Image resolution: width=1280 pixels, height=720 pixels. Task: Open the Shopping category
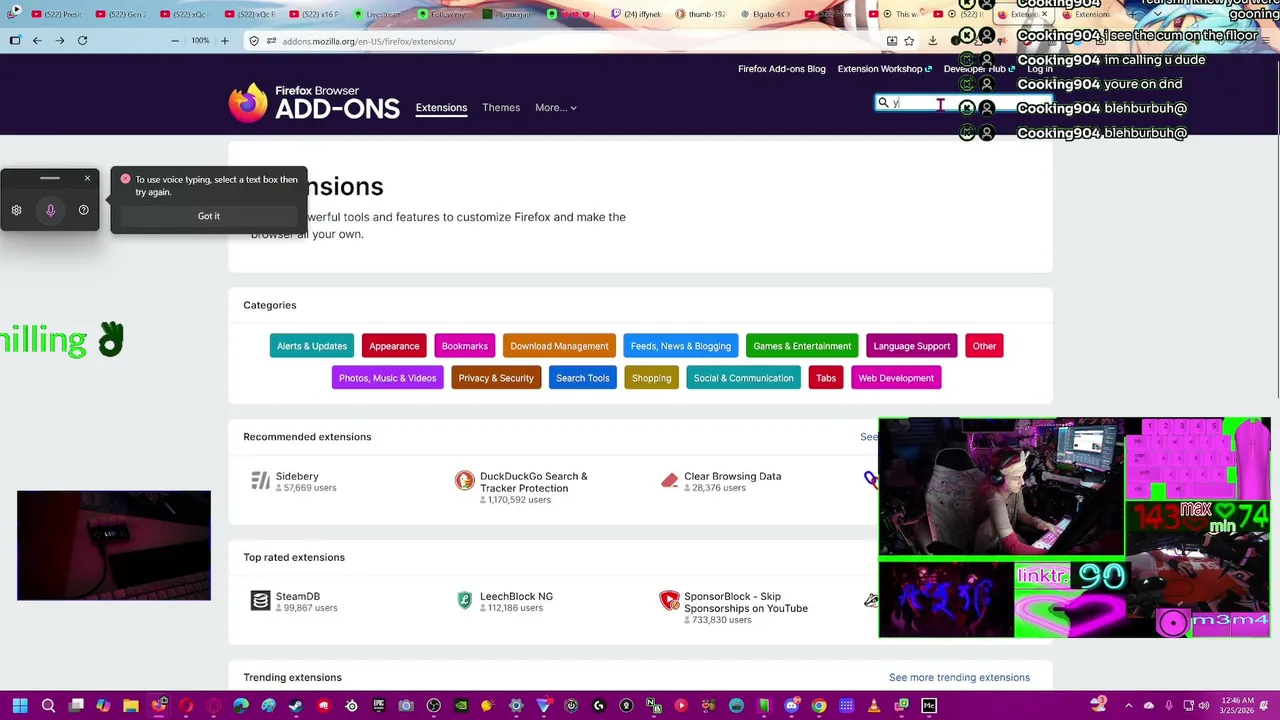(651, 378)
